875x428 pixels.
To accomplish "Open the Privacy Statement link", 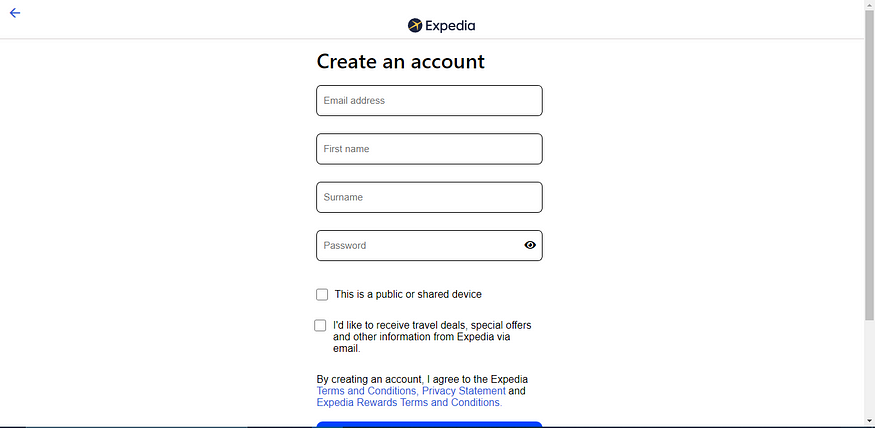I will 464,391.
